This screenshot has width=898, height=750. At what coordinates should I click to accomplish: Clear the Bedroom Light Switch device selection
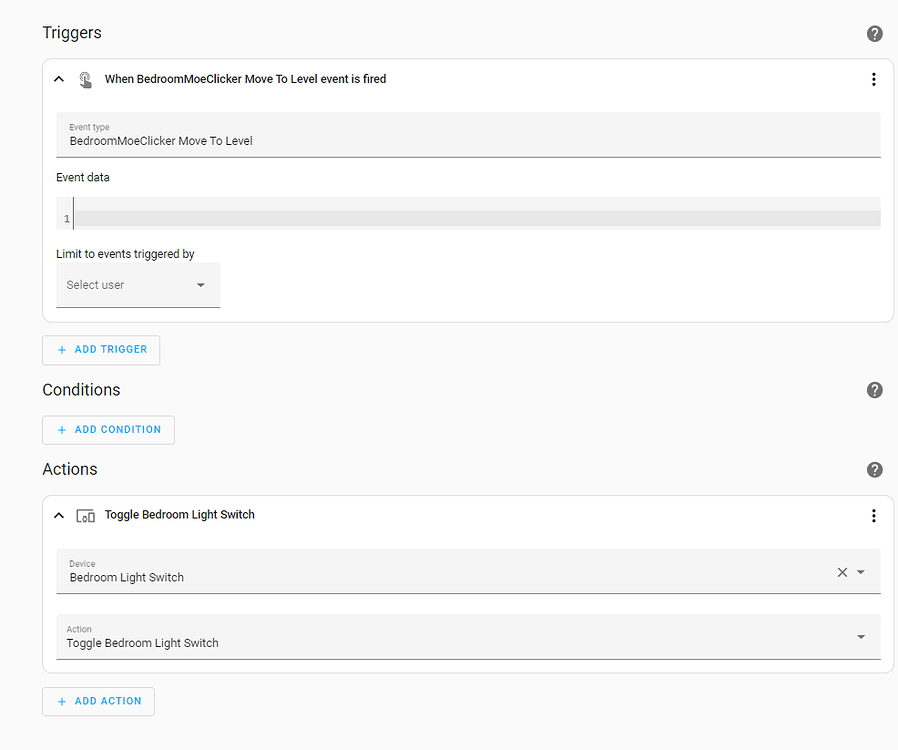point(842,572)
